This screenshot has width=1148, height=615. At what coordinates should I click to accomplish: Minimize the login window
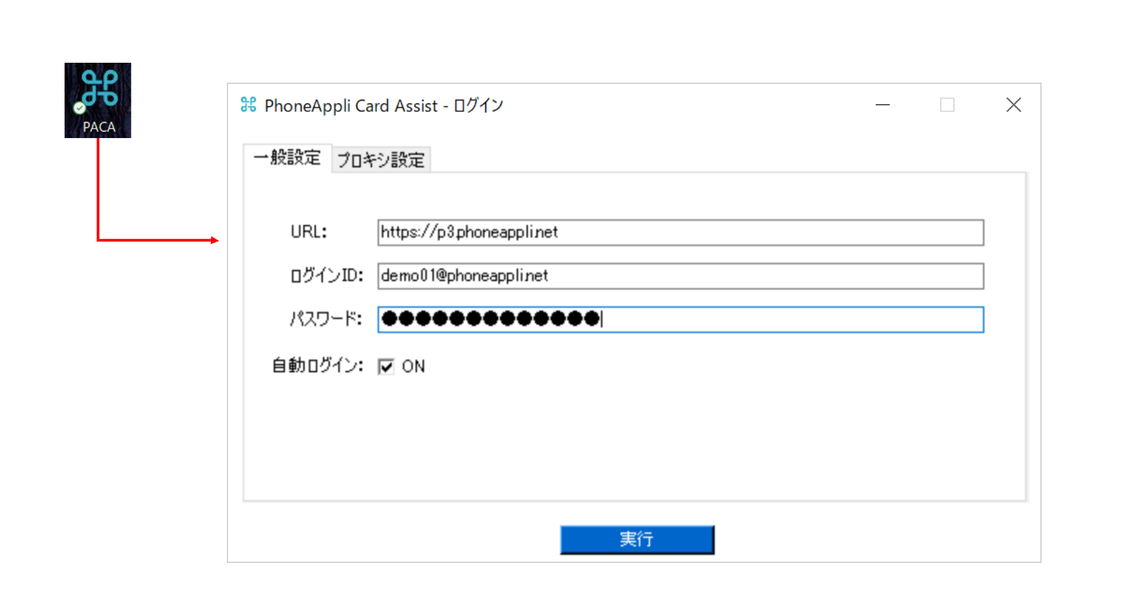tap(883, 105)
